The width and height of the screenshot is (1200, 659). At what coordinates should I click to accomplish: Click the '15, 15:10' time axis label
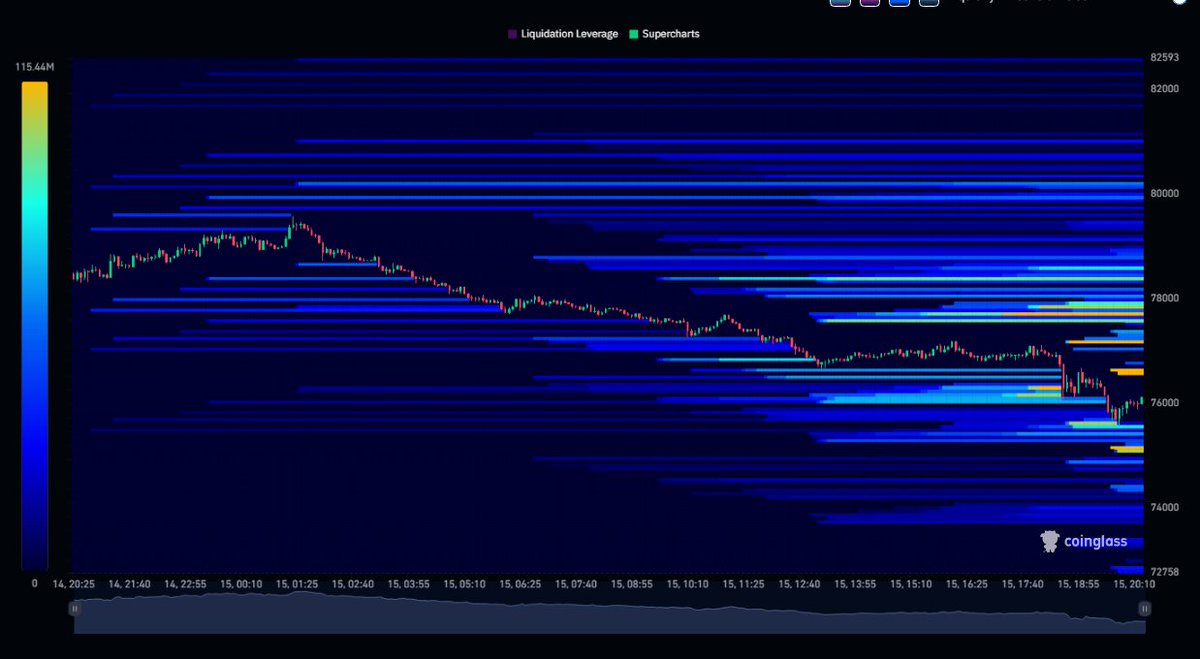click(x=913, y=583)
